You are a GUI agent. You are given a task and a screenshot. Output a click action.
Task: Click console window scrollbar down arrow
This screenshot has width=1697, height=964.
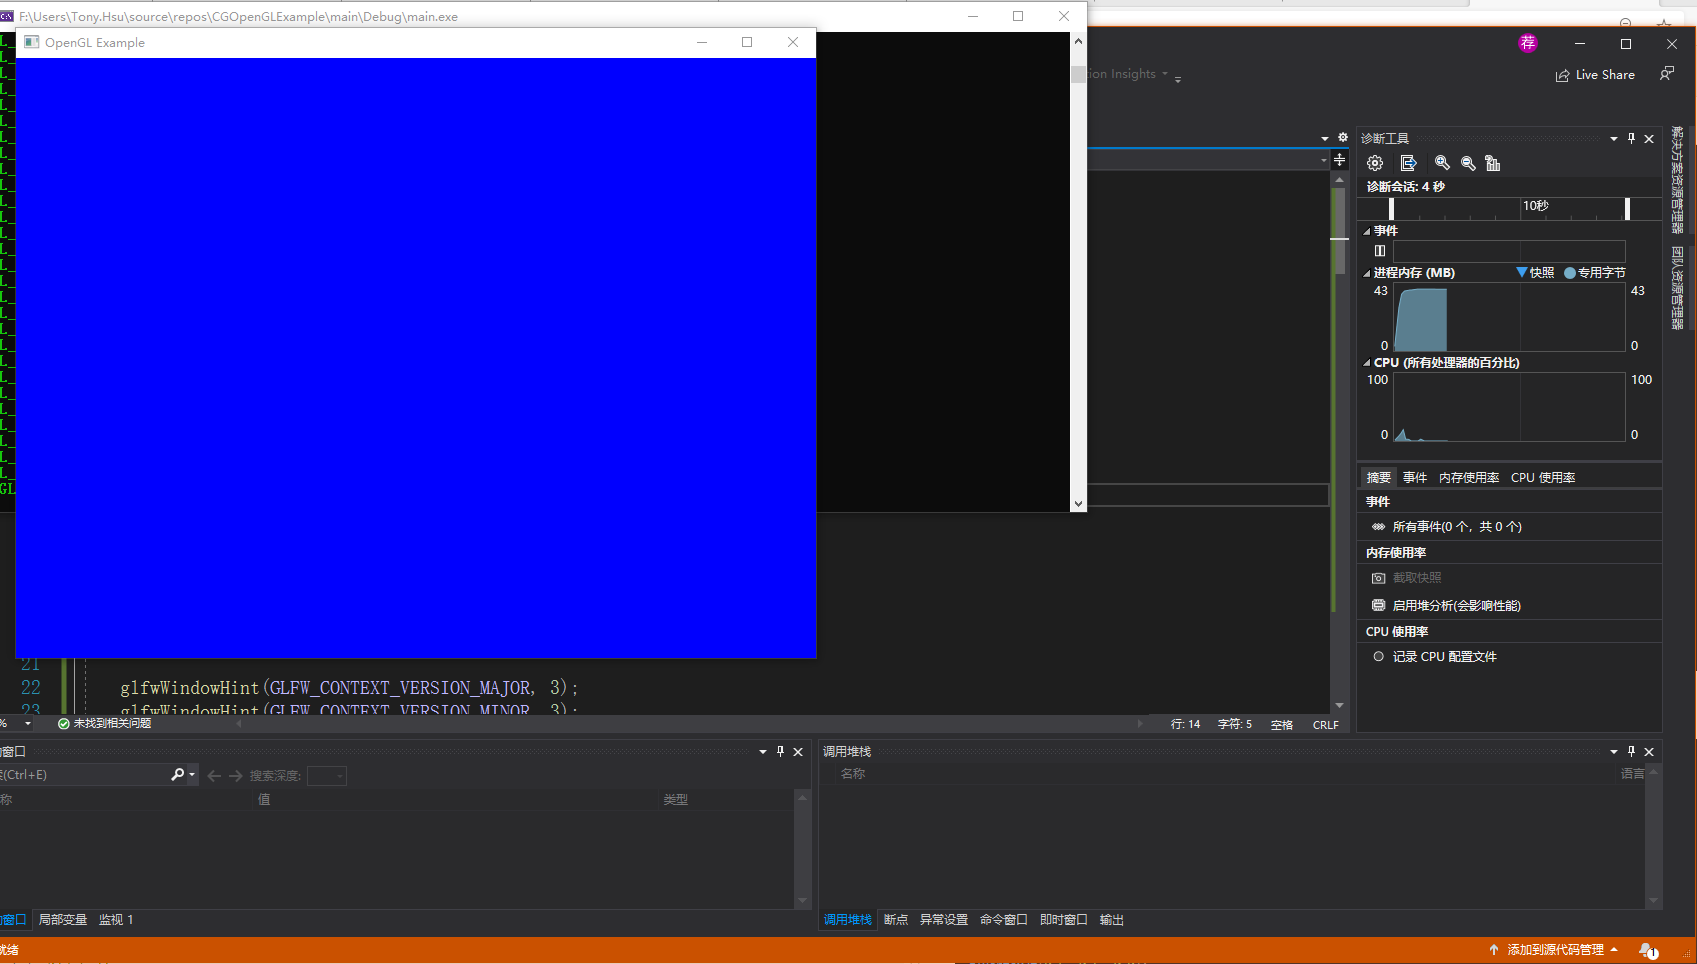pyautogui.click(x=1078, y=504)
